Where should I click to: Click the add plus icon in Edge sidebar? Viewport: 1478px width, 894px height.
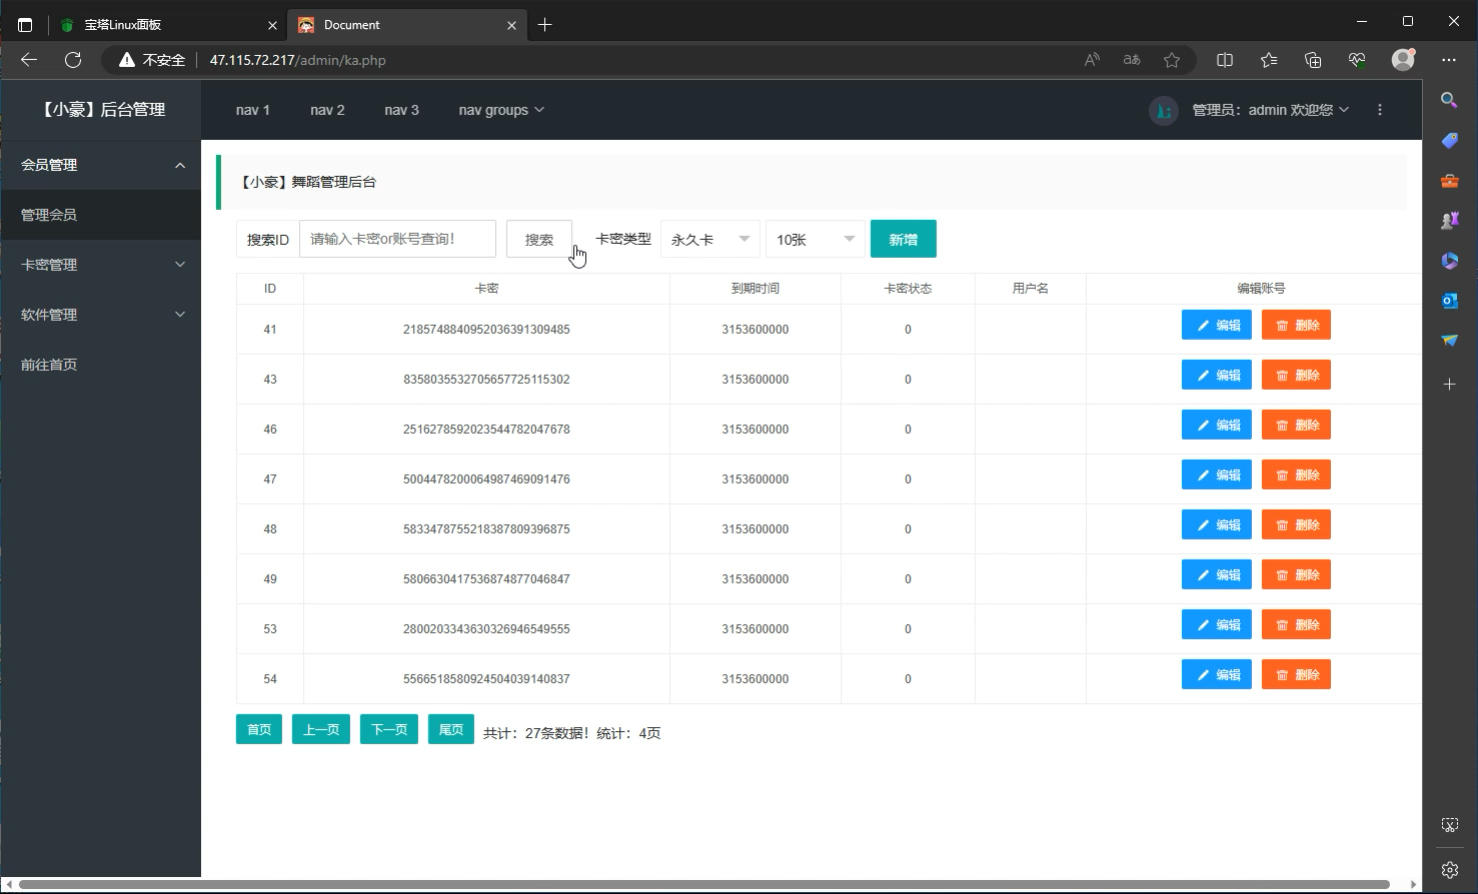pos(1449,384)
